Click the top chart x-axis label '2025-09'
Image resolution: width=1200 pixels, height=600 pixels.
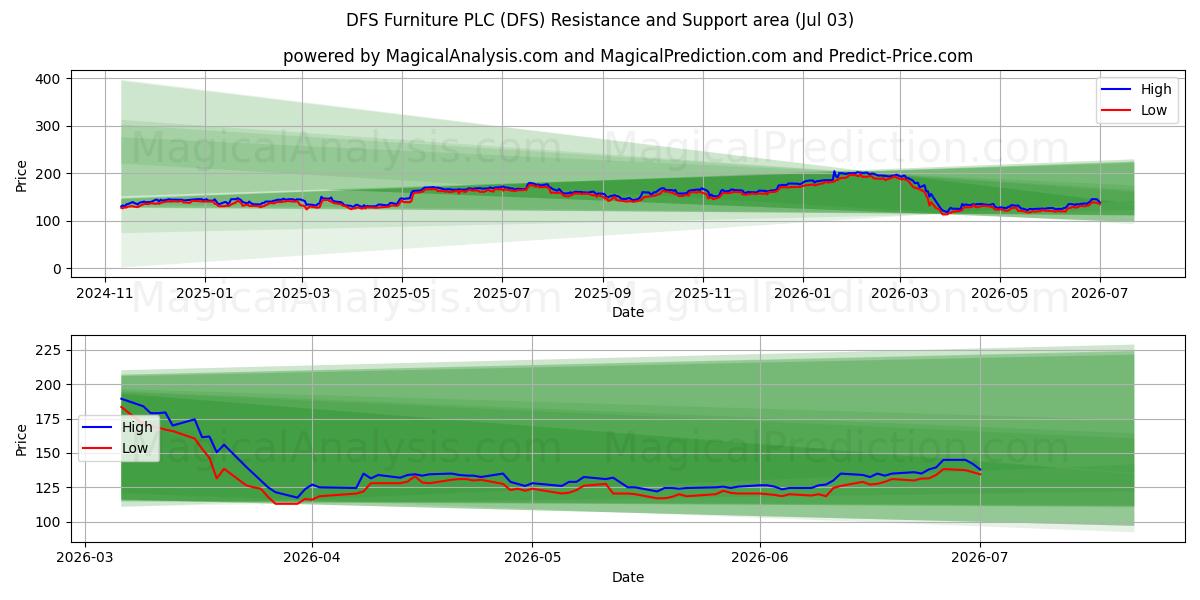point(603,294)
